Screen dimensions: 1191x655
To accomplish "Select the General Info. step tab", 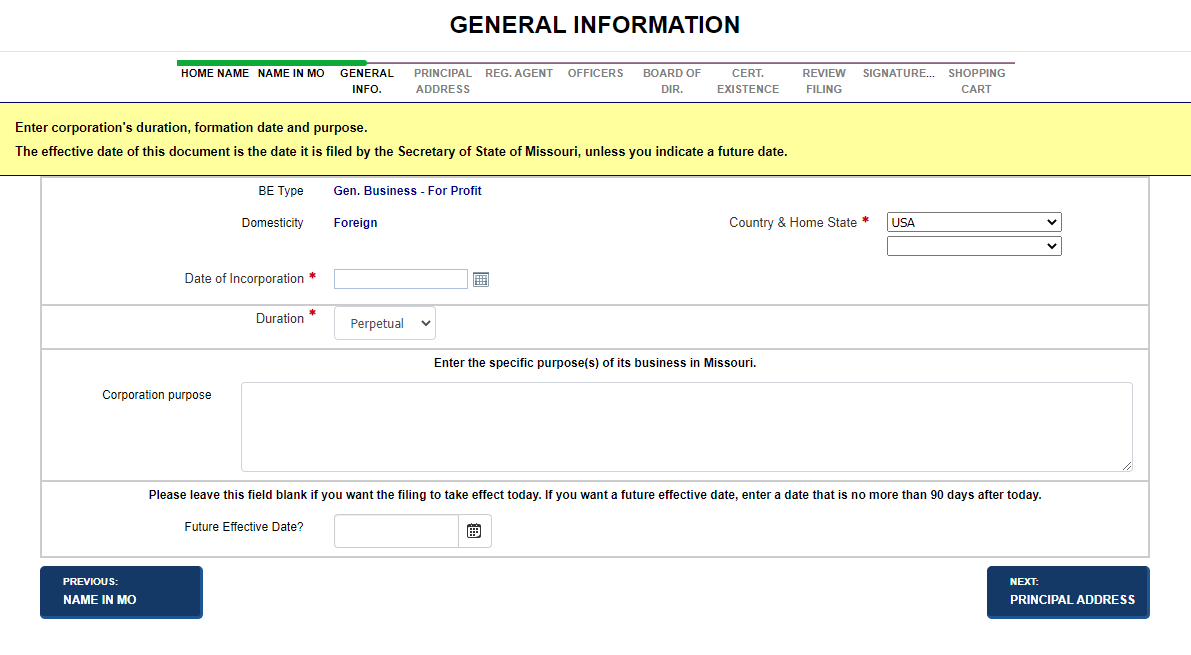I will coord(367,81).
